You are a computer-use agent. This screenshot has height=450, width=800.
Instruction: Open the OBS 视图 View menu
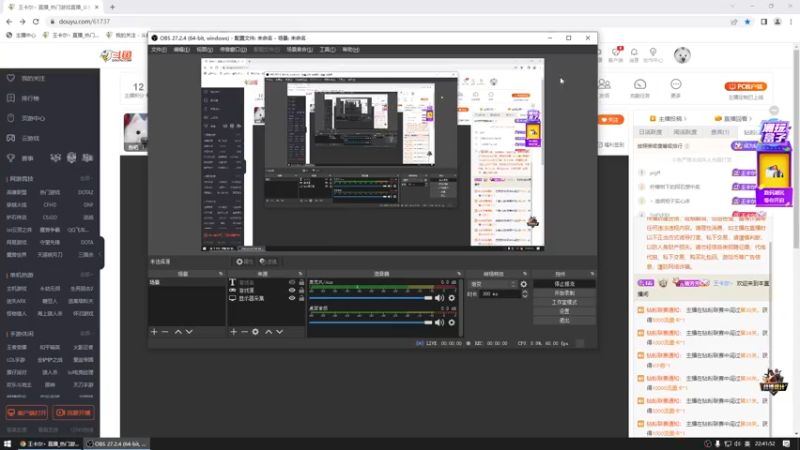click(205, 49)
